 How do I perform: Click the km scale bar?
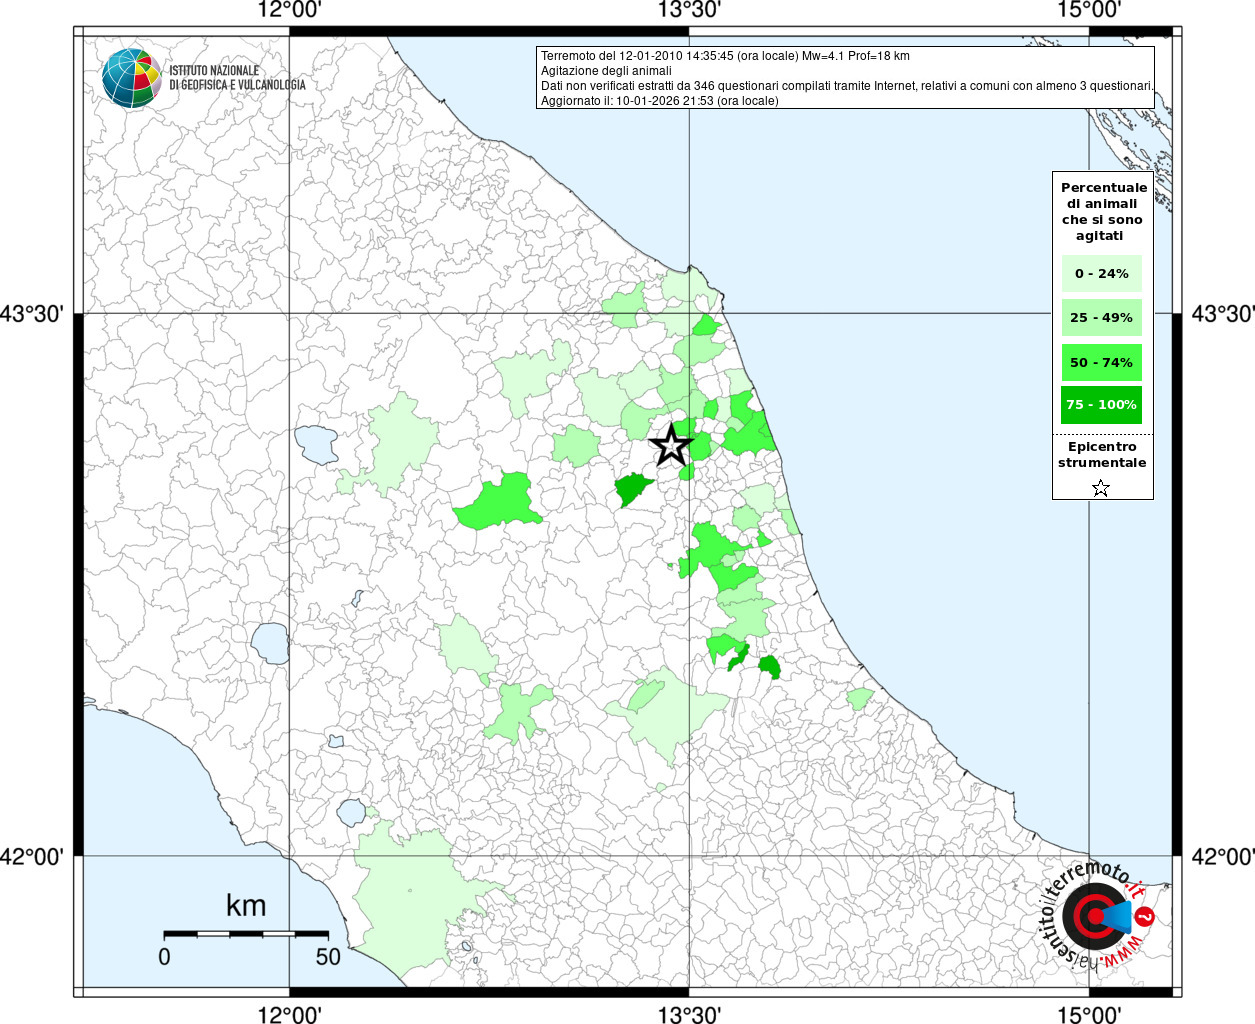246,934
